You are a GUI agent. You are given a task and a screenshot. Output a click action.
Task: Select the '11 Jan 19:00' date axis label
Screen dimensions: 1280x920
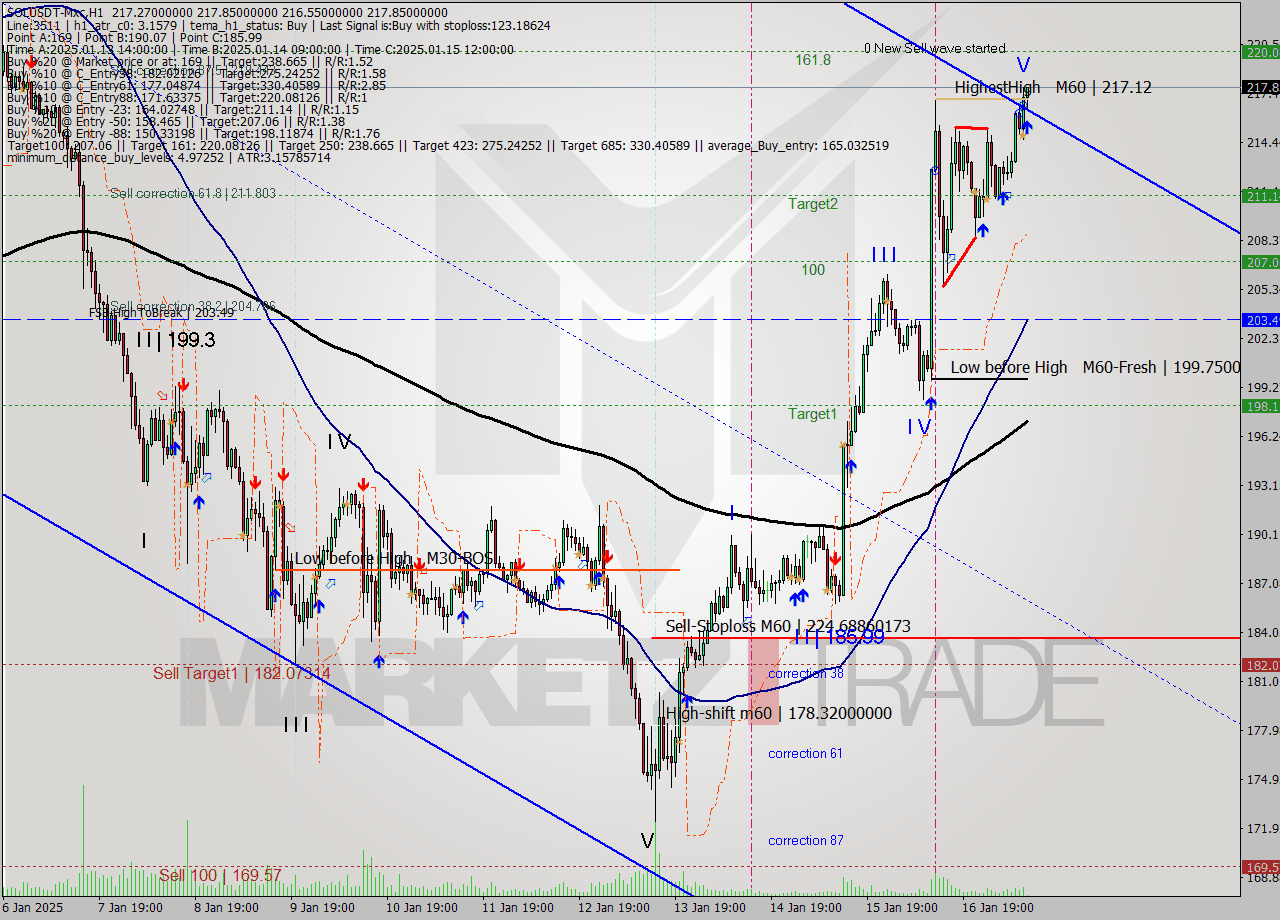point(517,907)
